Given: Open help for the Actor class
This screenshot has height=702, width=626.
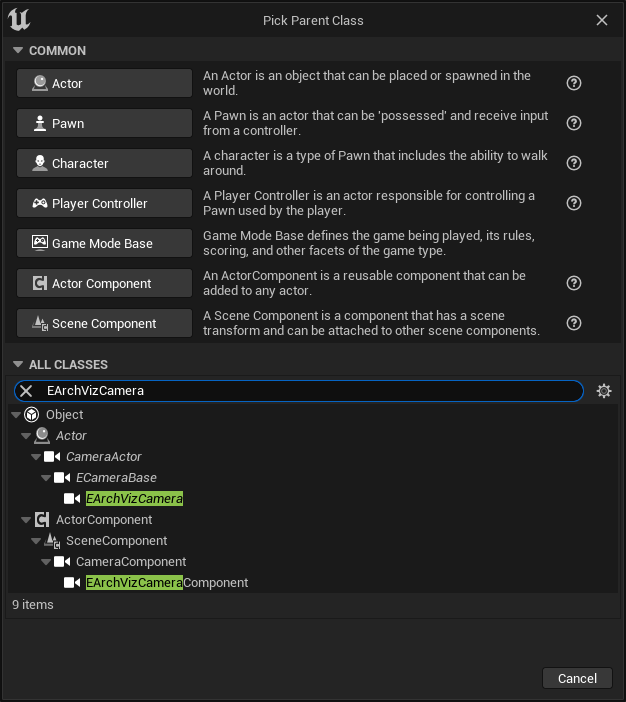Looking at the screenshot, I should click(x=574, y=84).
